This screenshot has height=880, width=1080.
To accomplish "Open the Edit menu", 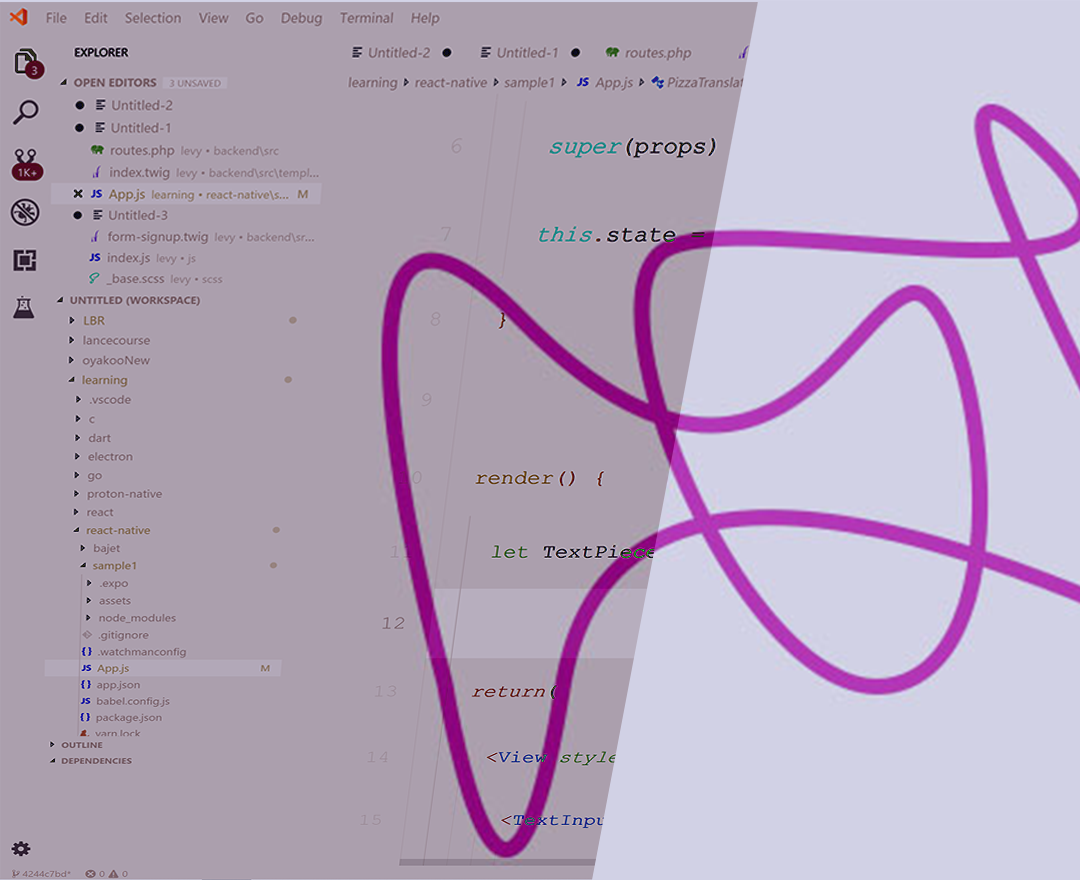I will 95,18.
